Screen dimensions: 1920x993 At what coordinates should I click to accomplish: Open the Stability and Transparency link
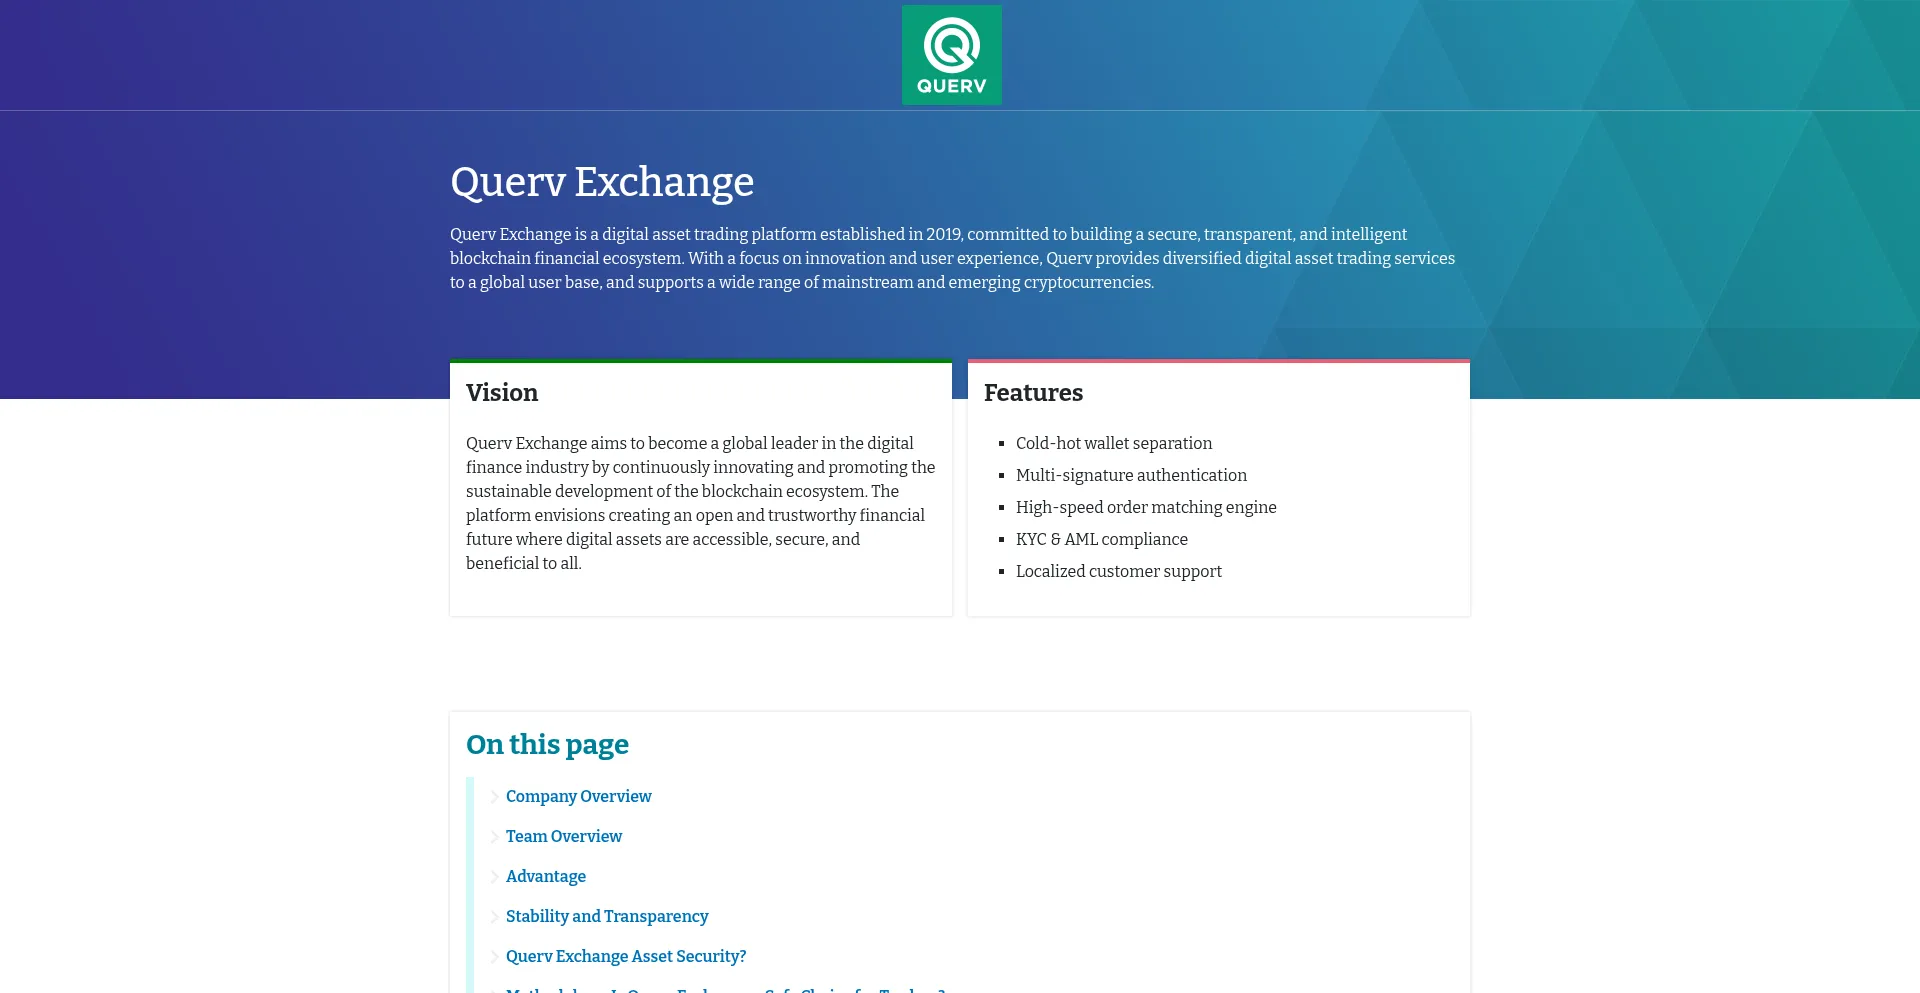[607, 916]
